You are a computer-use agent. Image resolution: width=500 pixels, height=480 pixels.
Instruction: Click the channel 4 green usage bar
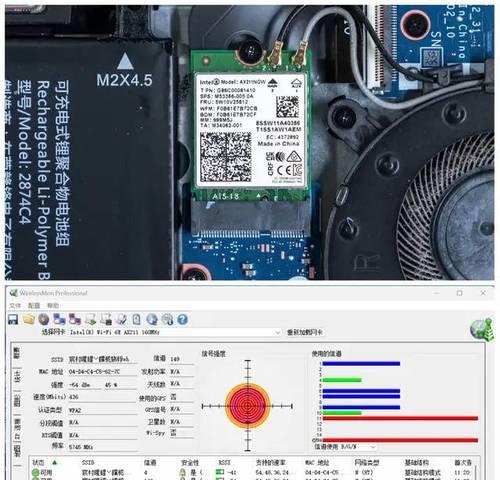tap(342, 380)
